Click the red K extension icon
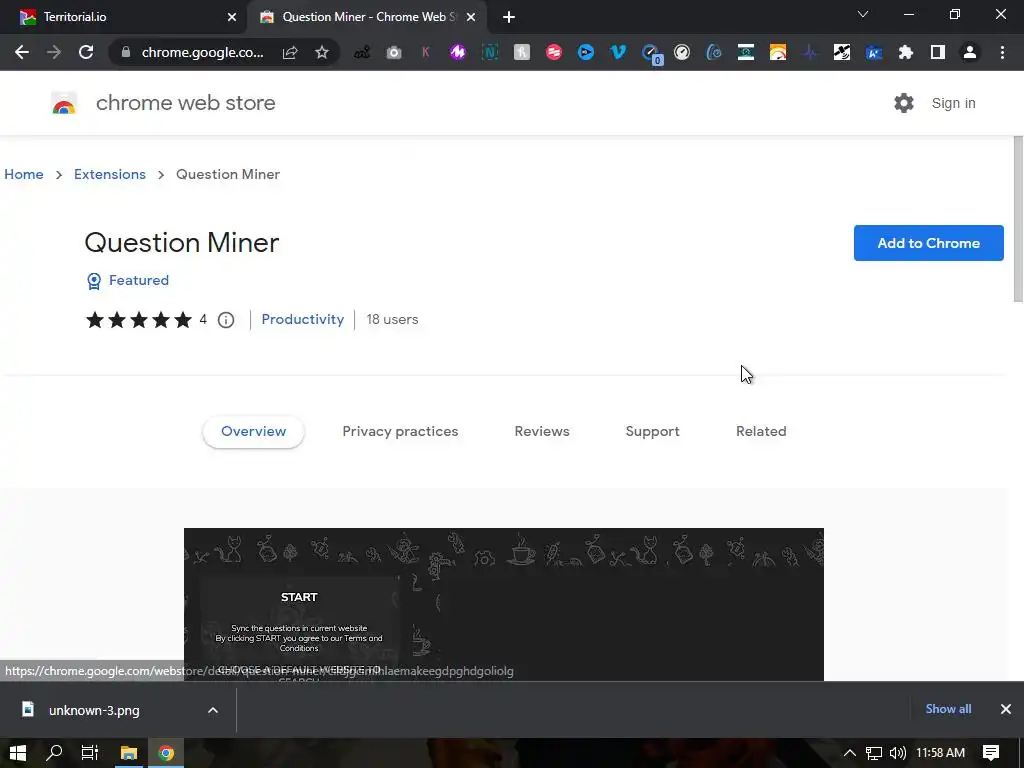Viewport: 1024px width, 768px height. pos(426,52)
